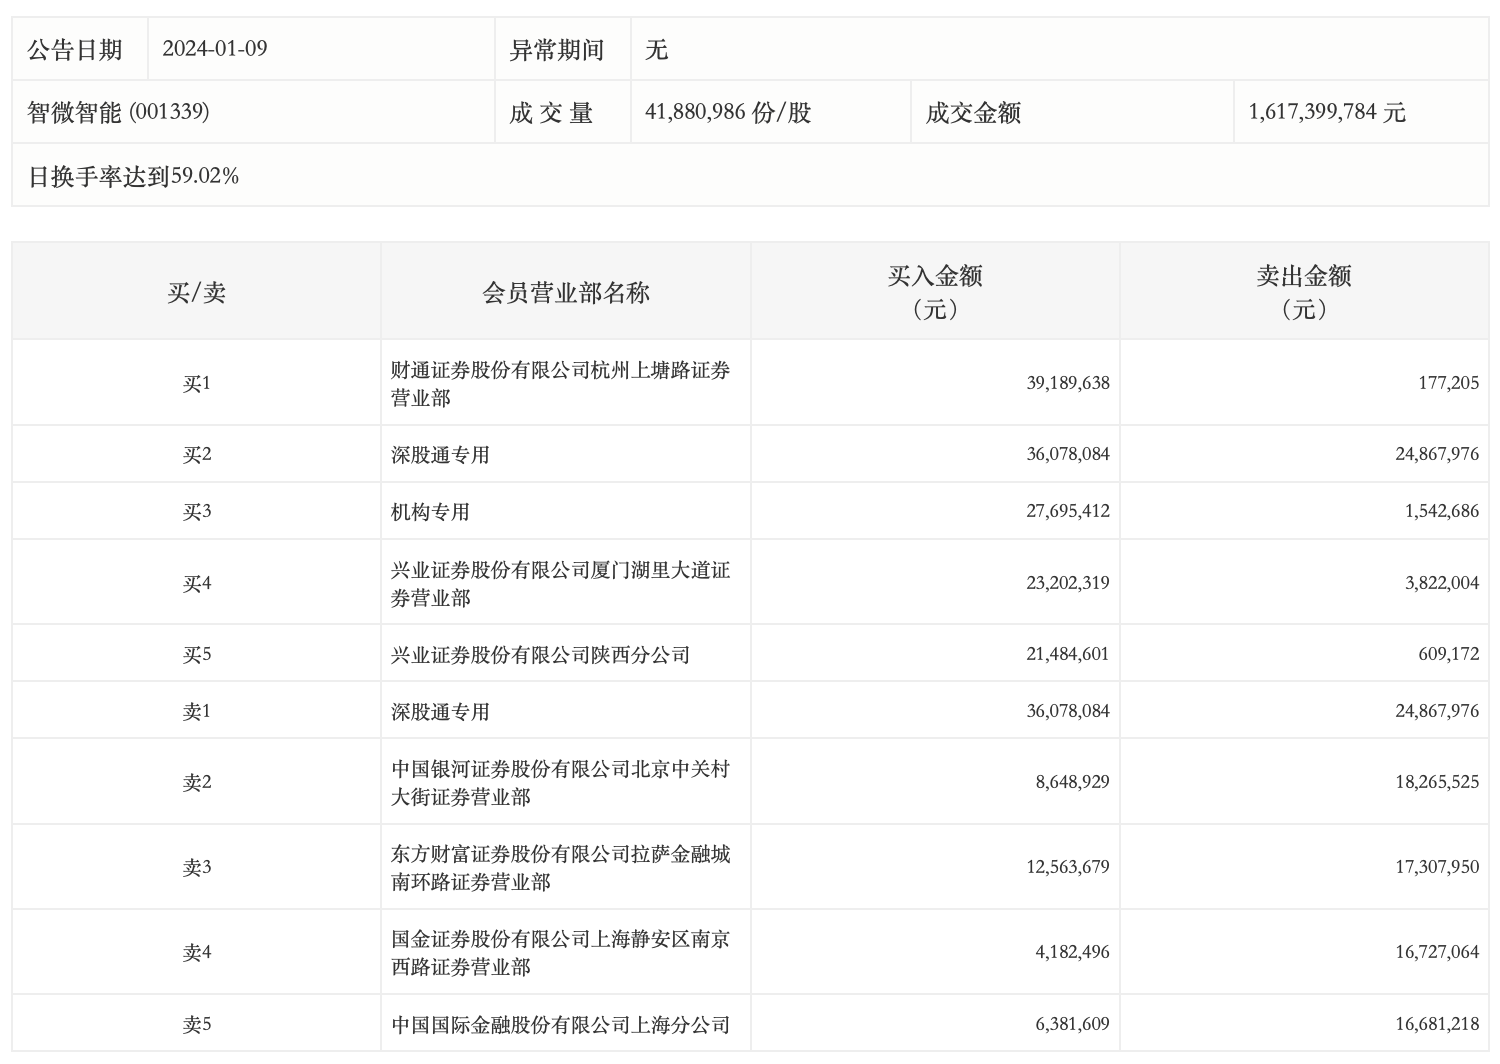
Task: Click the announcement date 2024-01-09
Action: (x=215, y=49)
